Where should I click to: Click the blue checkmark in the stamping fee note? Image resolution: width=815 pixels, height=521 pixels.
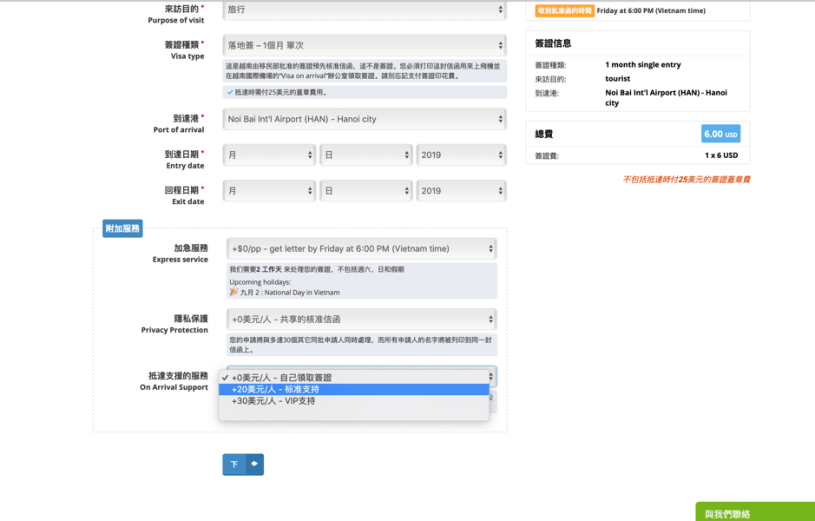tap(231, 92)
